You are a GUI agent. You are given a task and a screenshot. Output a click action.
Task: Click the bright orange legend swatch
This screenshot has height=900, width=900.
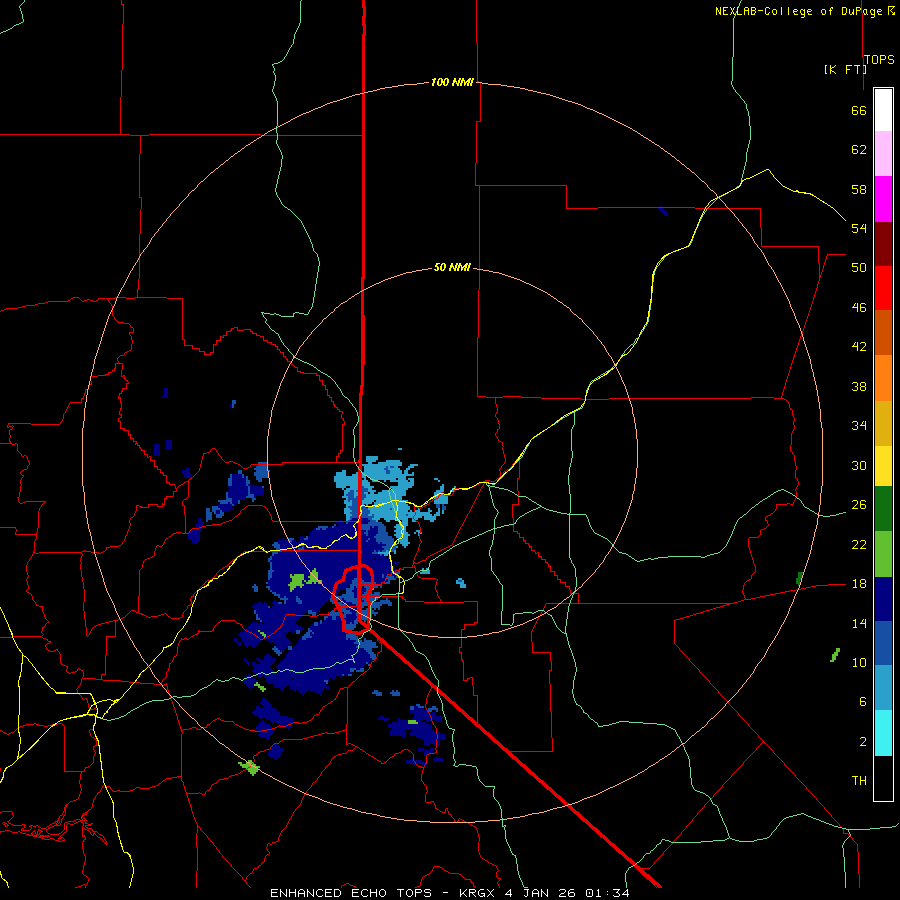click(x=883, y=378)
